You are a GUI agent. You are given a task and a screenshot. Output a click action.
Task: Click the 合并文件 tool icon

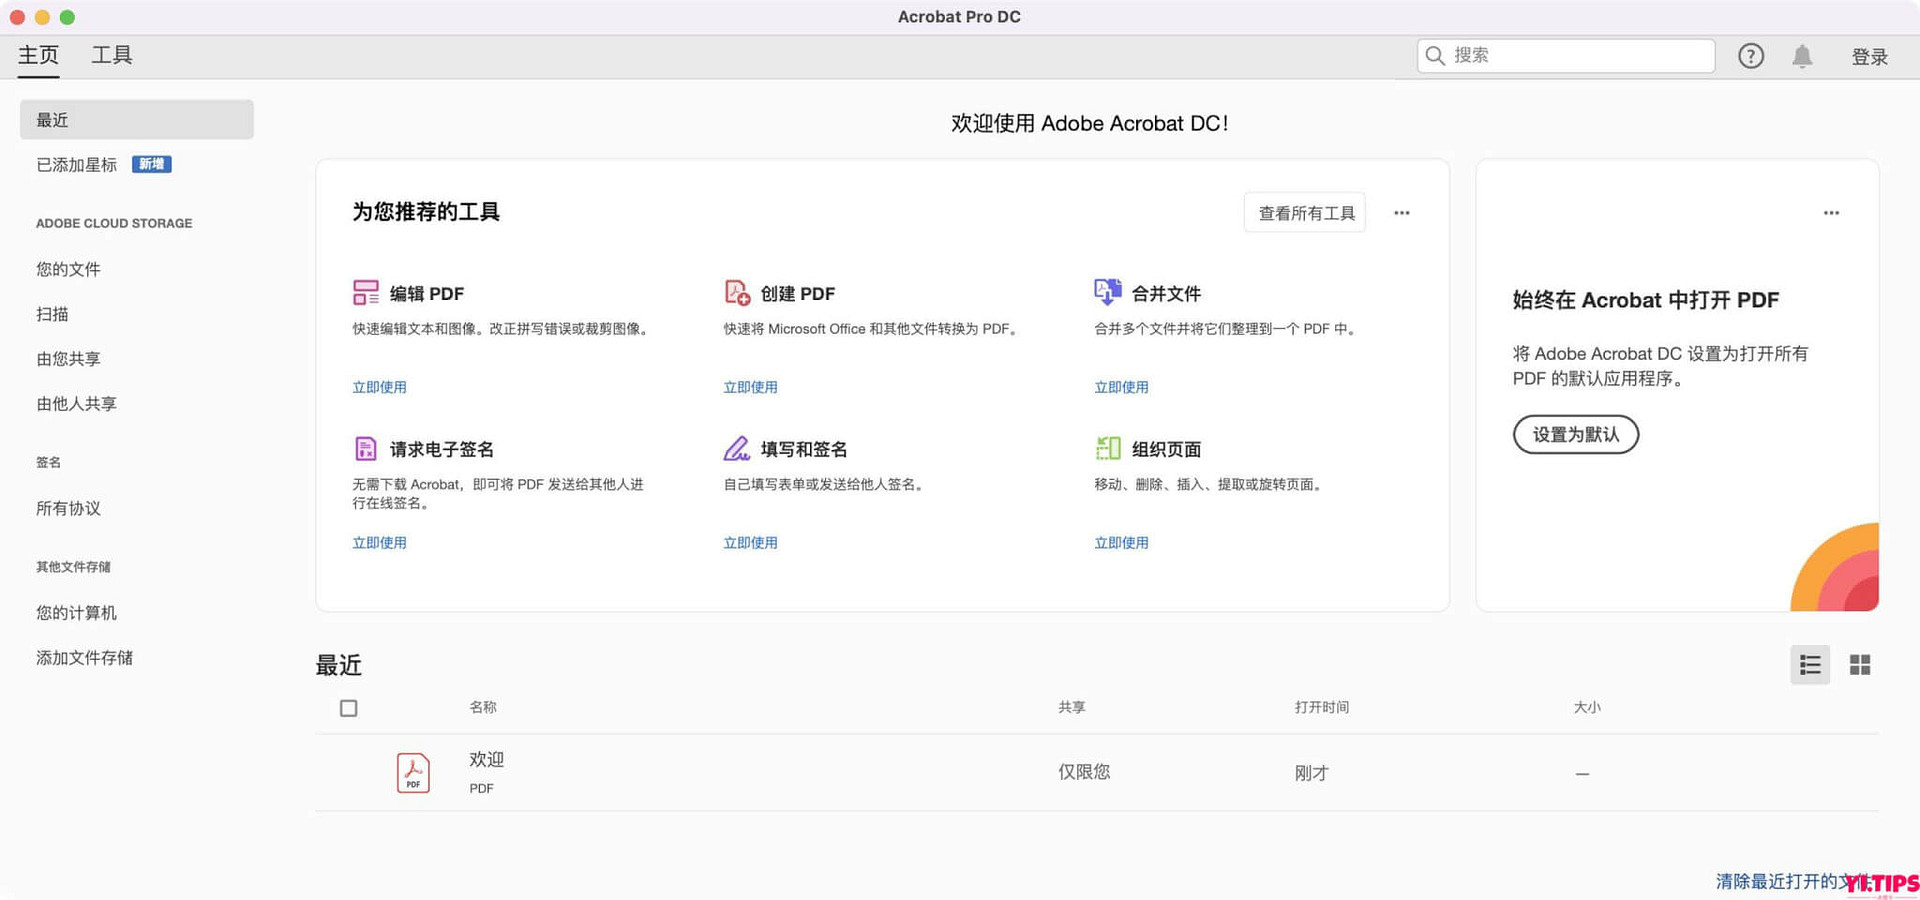click(1108, 292)
